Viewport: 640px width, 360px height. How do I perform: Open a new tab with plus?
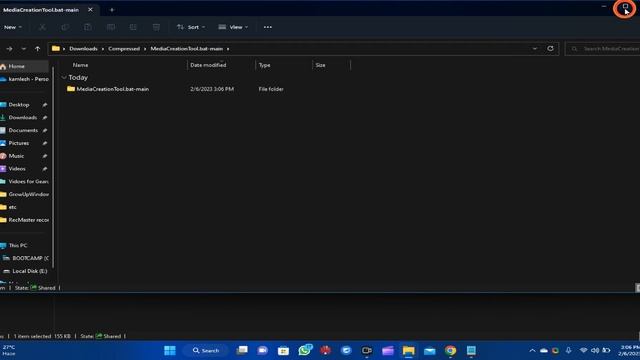coord(112,10)
